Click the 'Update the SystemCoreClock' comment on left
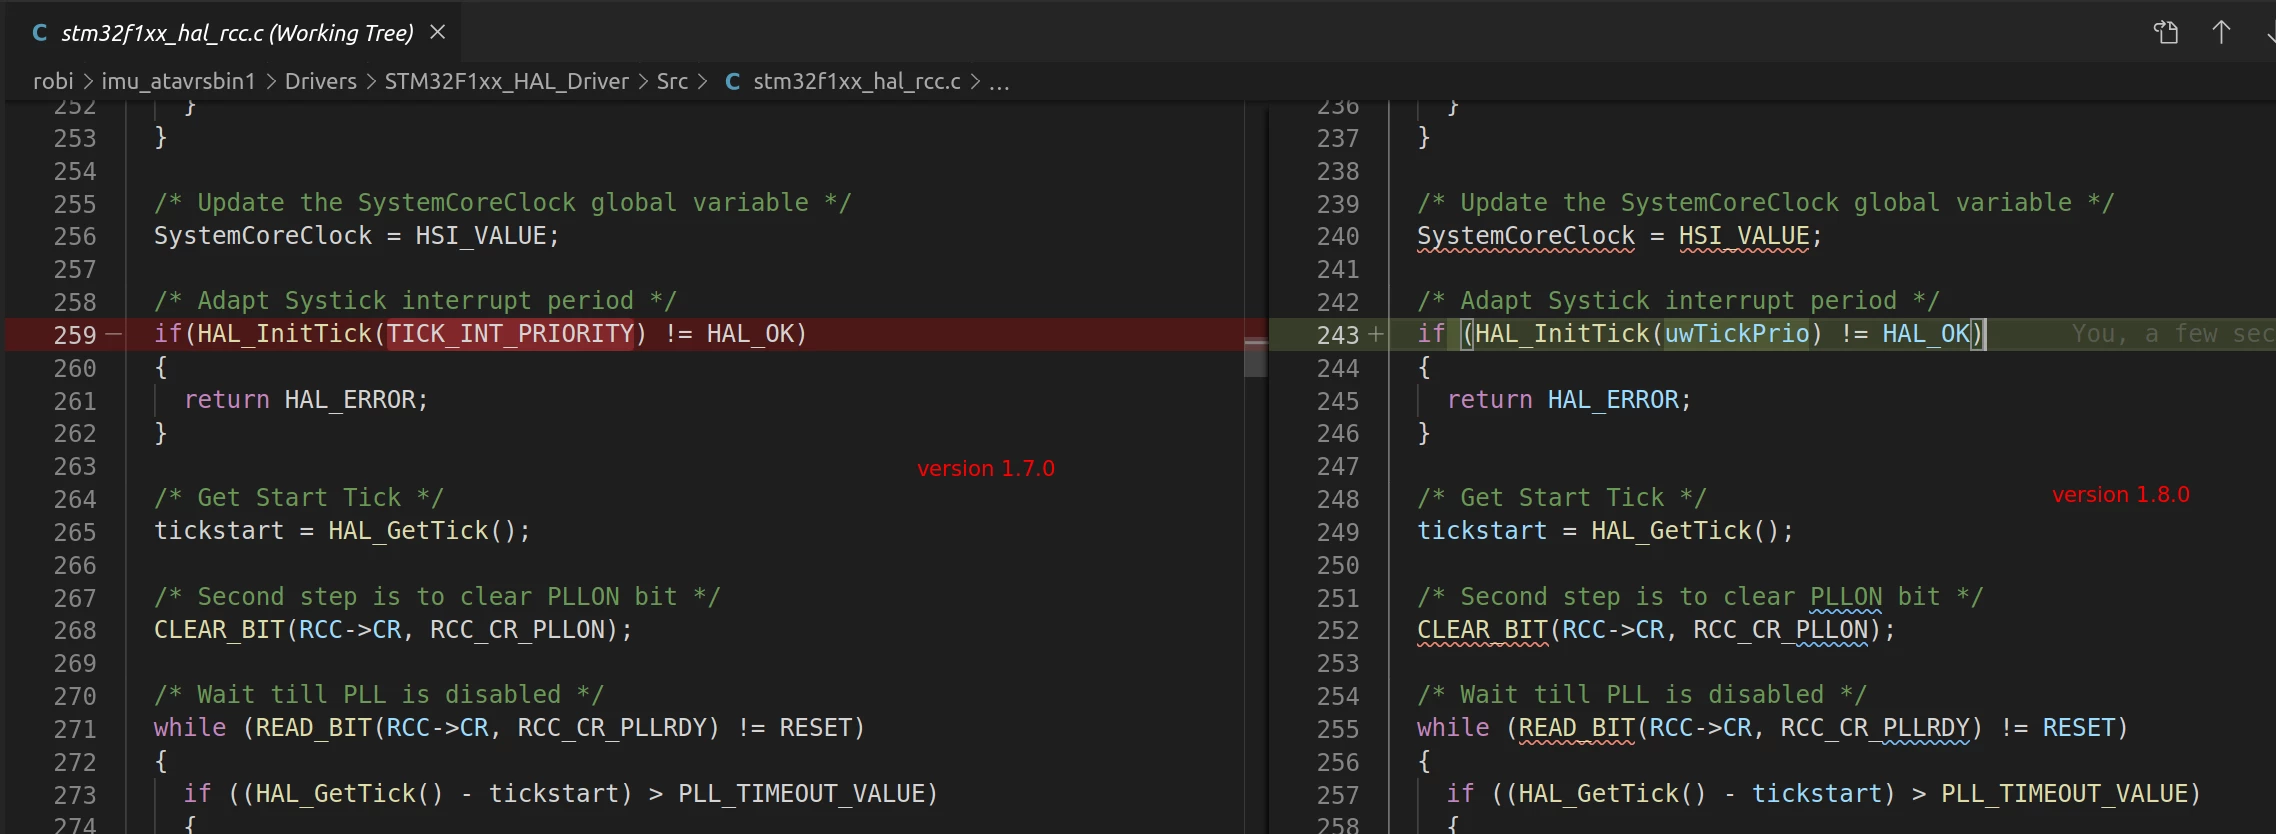 [x=502, y=203]
